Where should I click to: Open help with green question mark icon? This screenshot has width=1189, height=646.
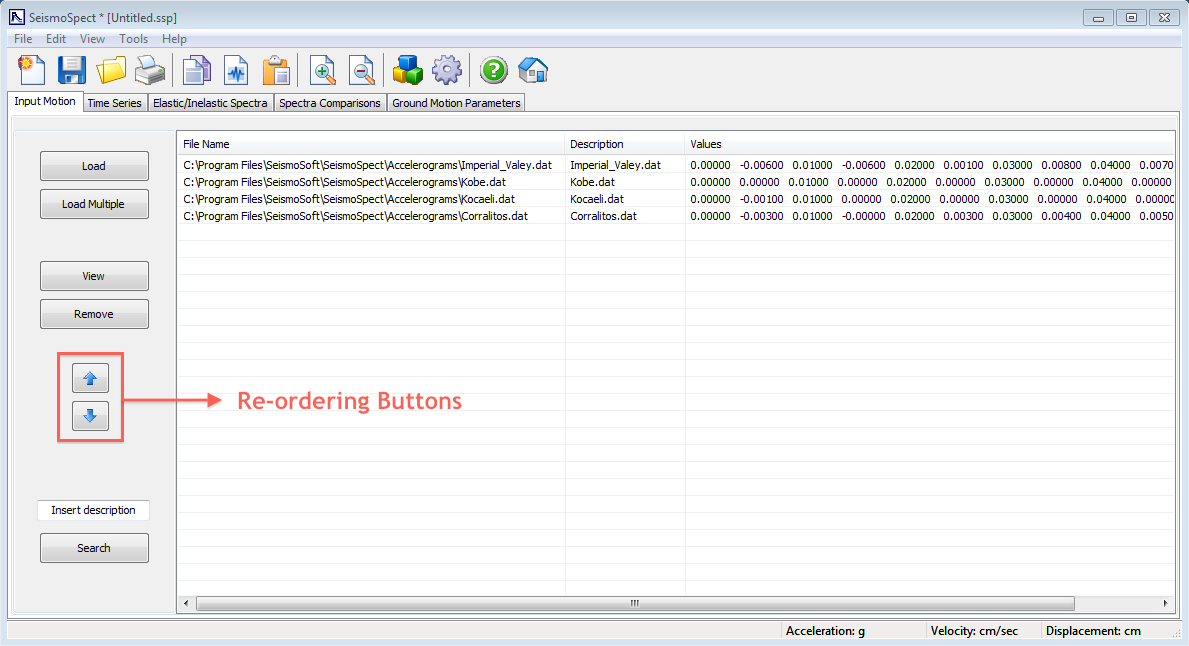pos(494,70)
